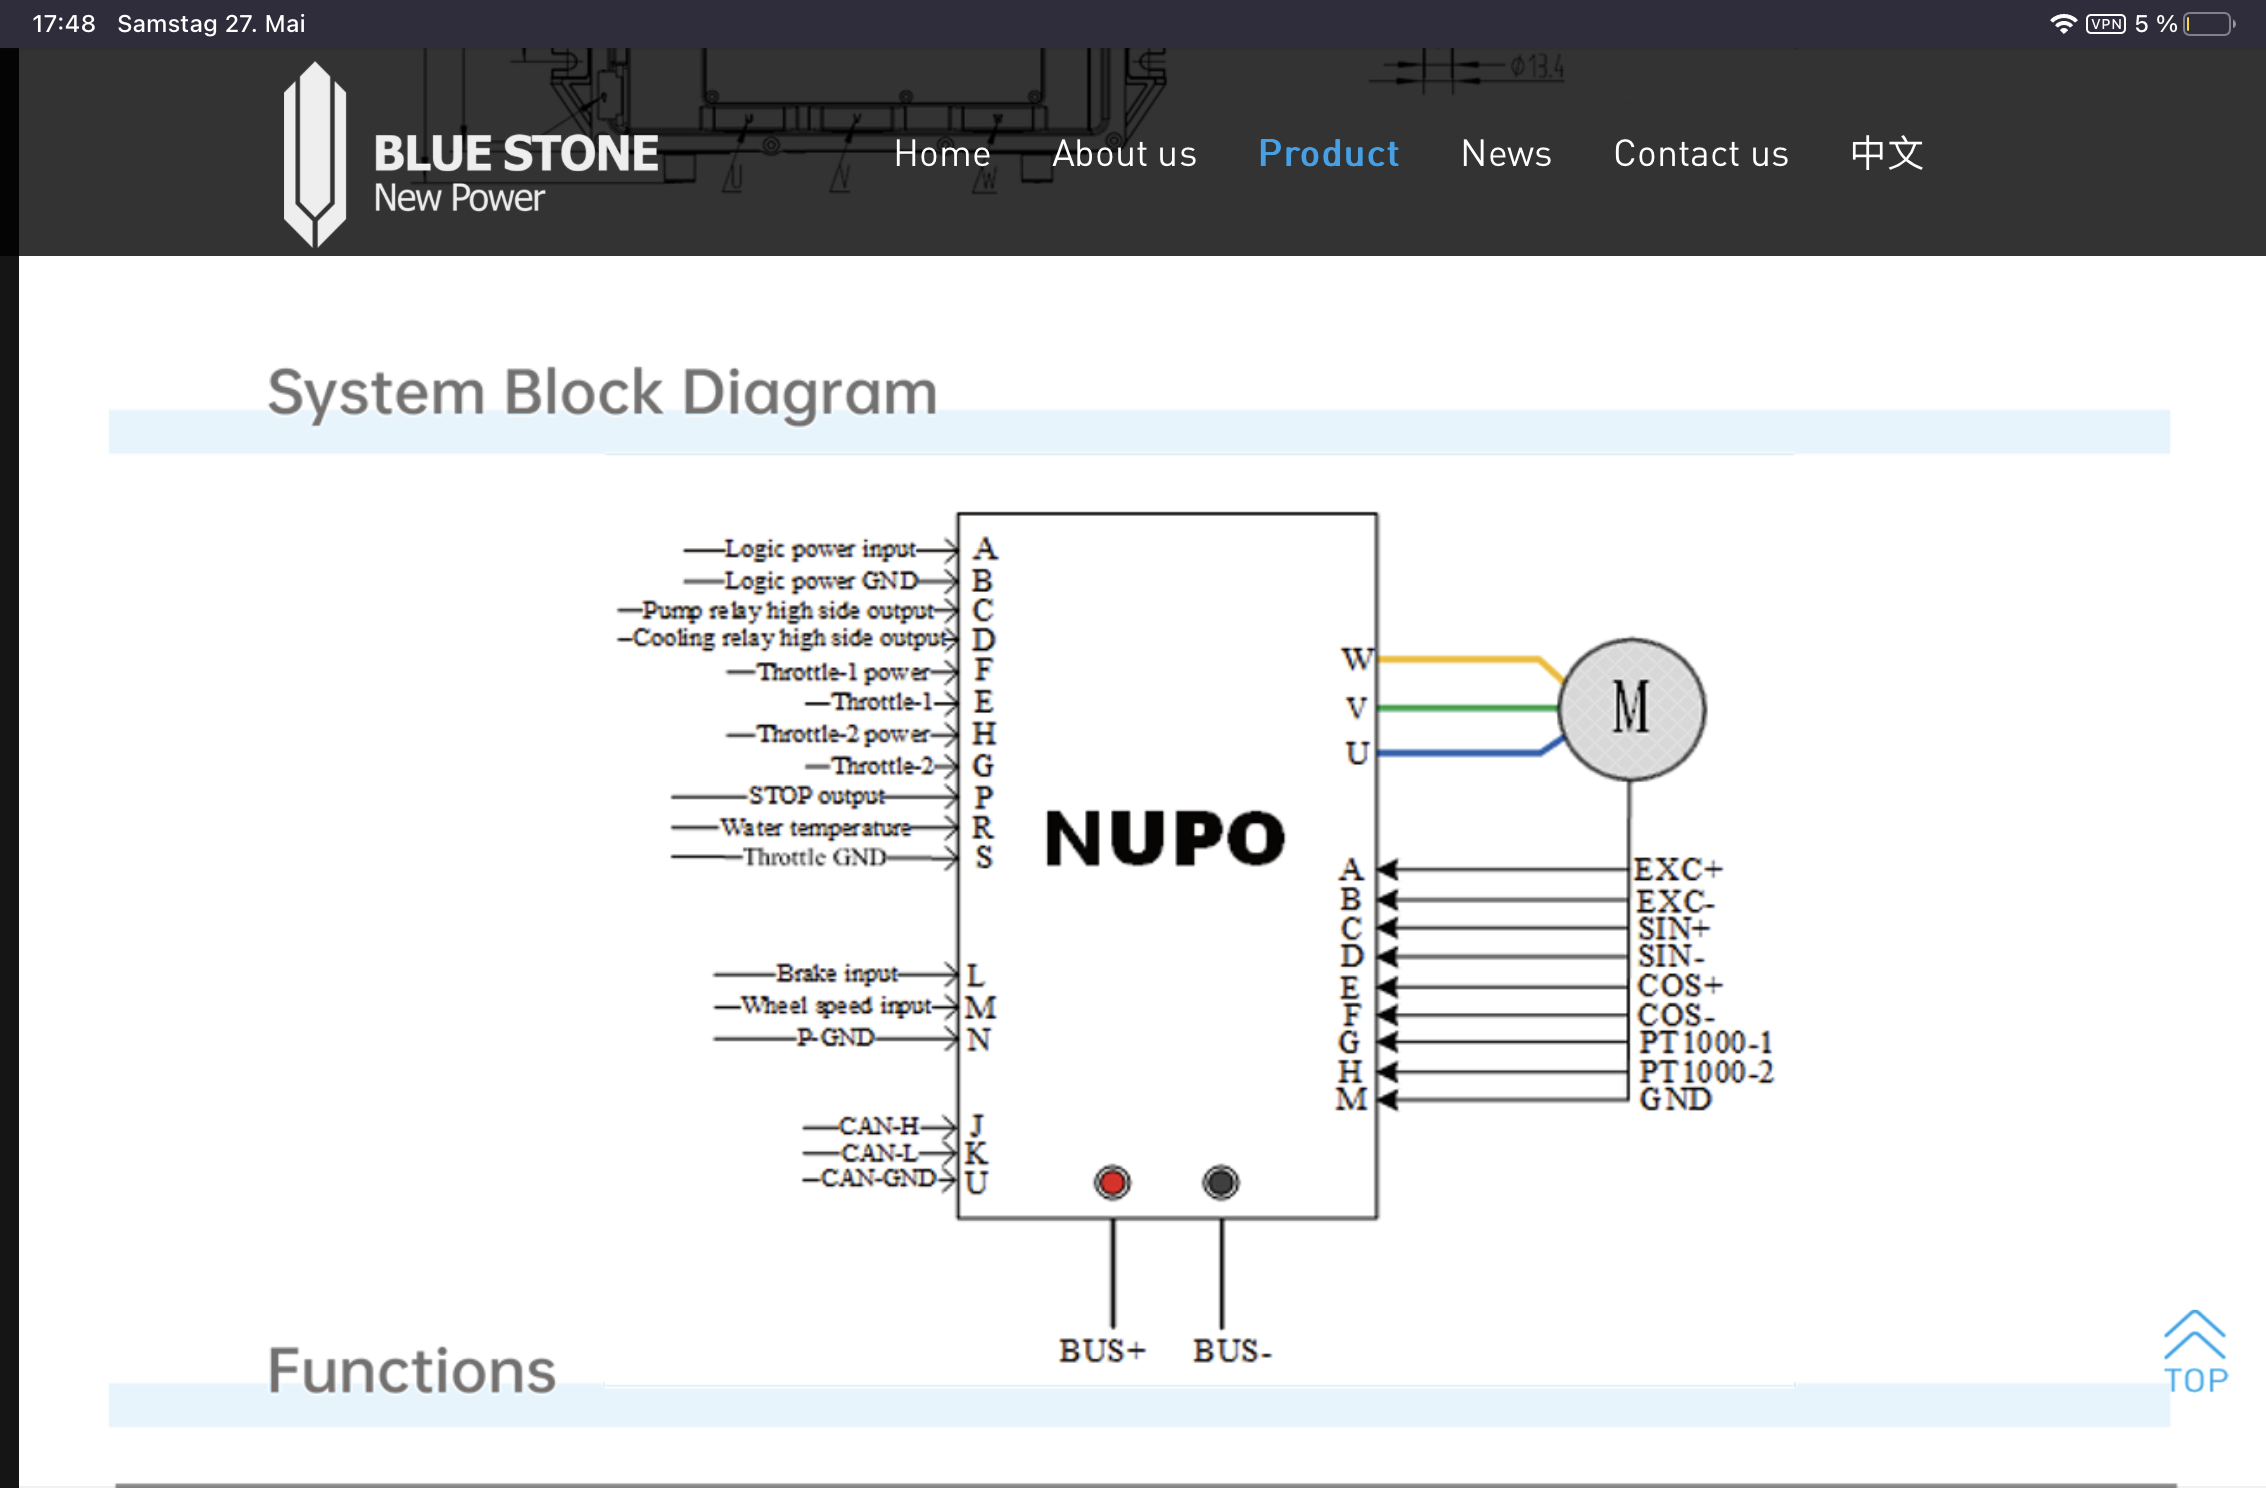The height and width of the screenshot is (1488, 2266).
Task: Click the motor M circle symbol
Action: pyautogui.click(x=1632, y=709)
